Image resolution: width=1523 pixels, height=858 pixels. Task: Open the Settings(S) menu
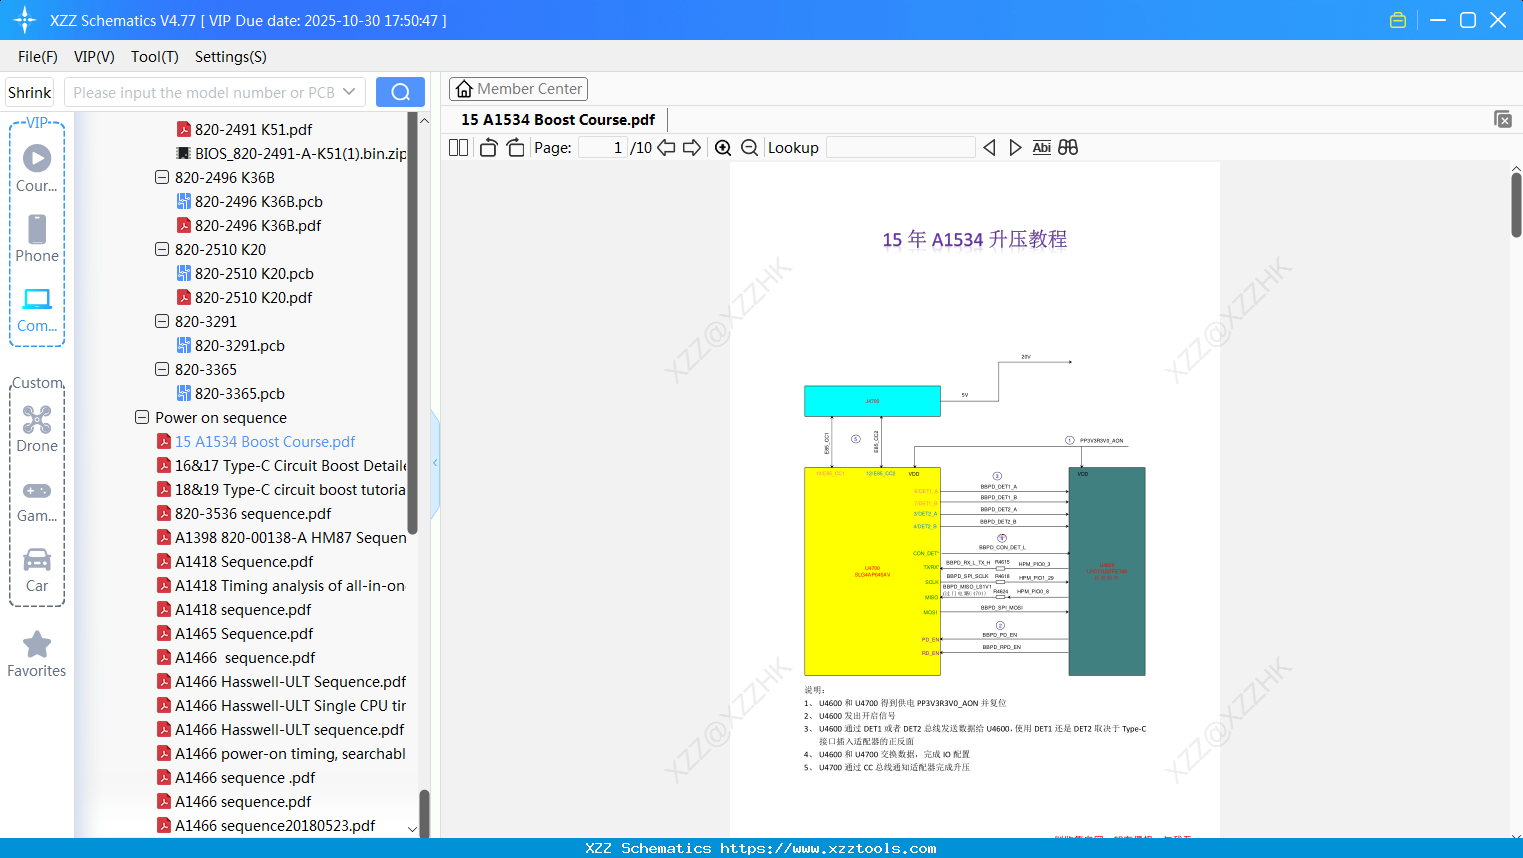pos(231,57)
